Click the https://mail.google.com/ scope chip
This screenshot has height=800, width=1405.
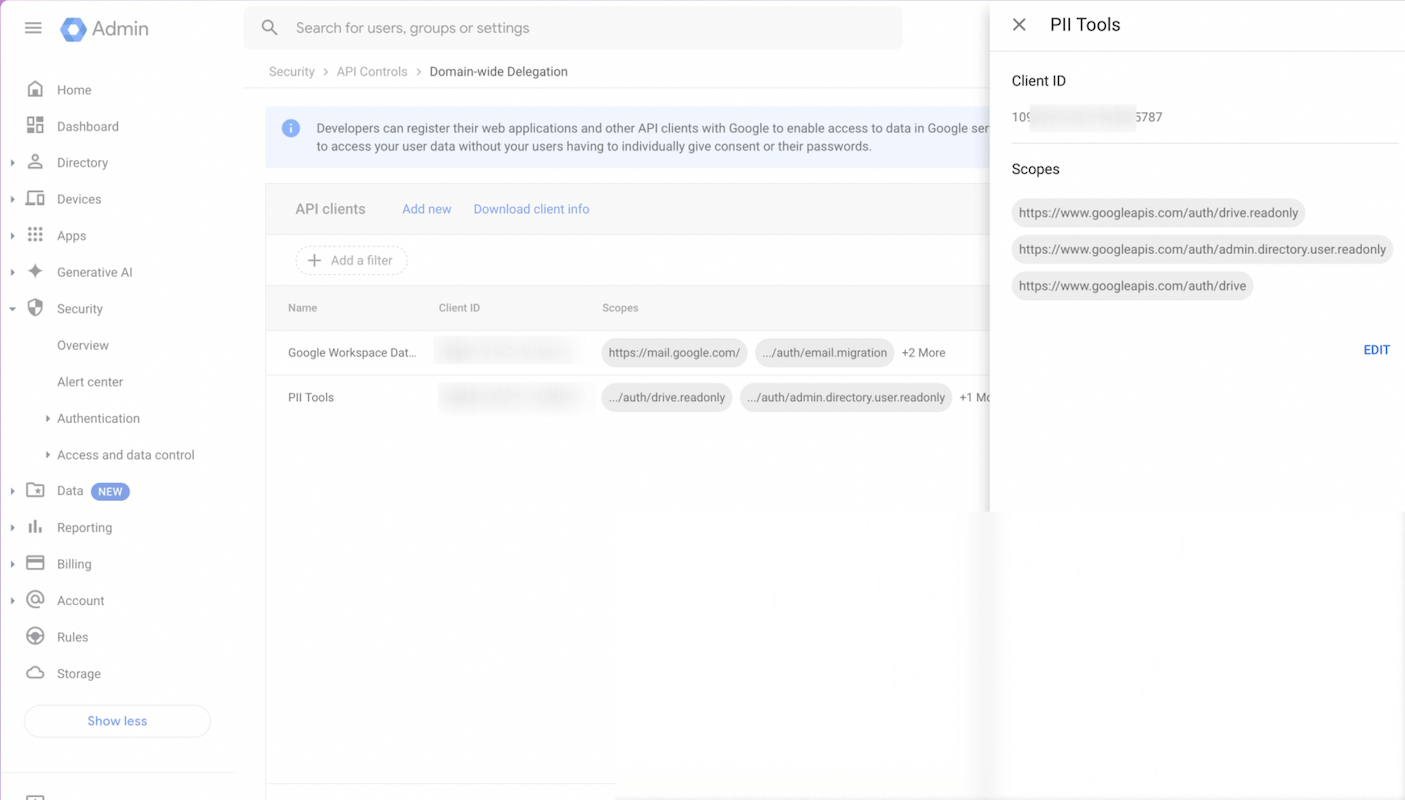[x=674, y=353]
